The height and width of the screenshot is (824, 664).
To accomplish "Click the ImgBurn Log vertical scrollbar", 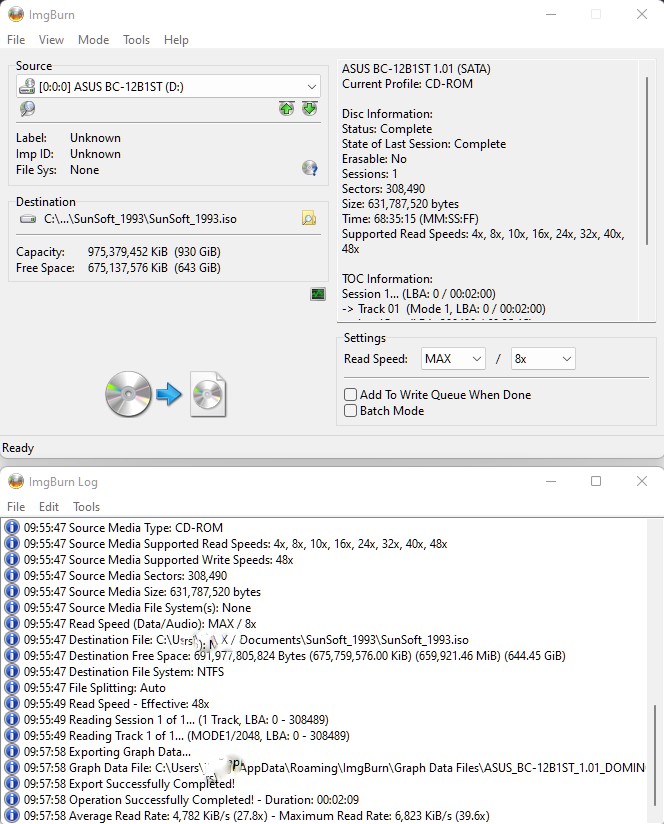I will pos(655,750).
